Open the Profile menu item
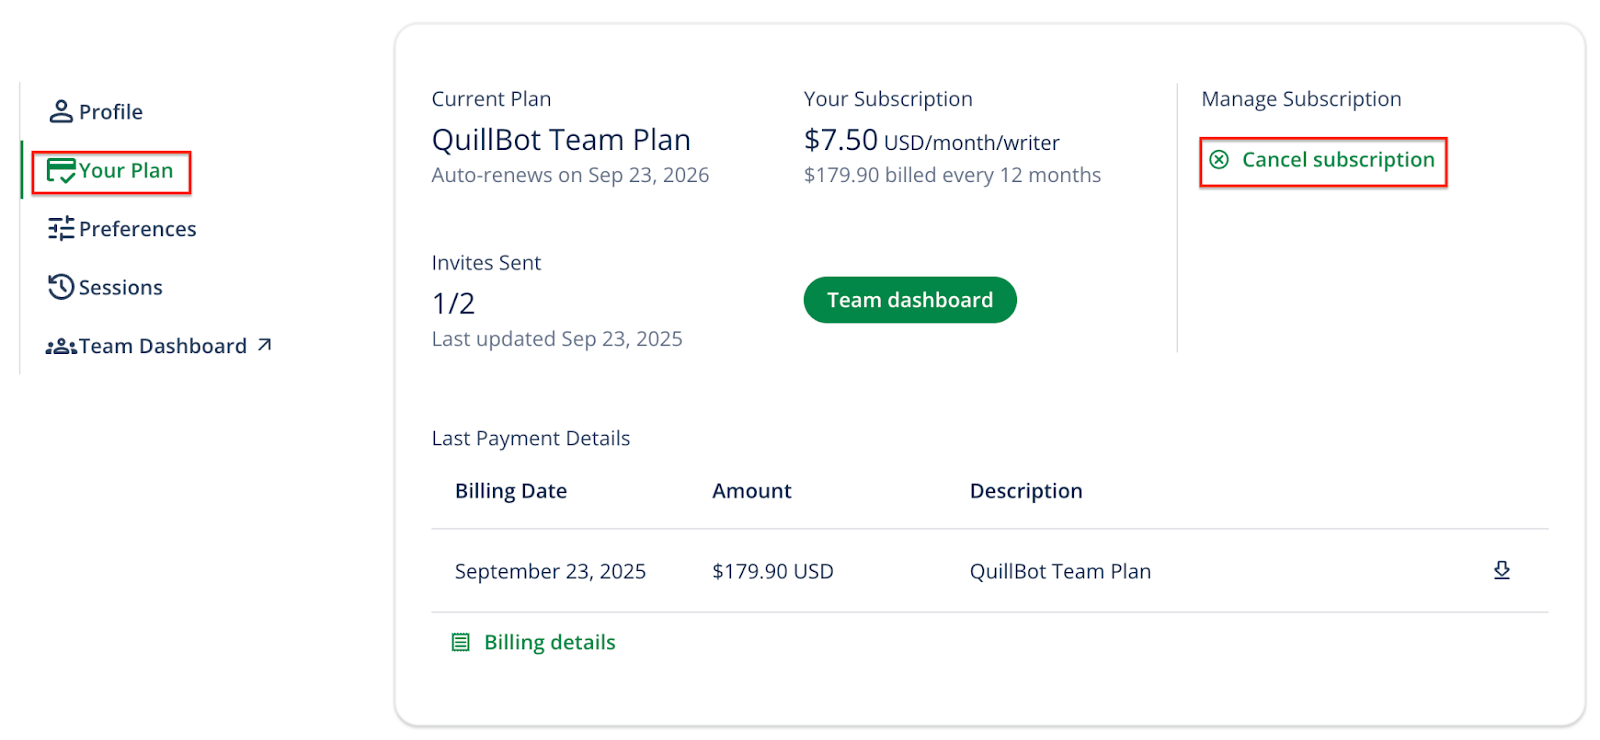1600x740 pixels. [111, 112]
